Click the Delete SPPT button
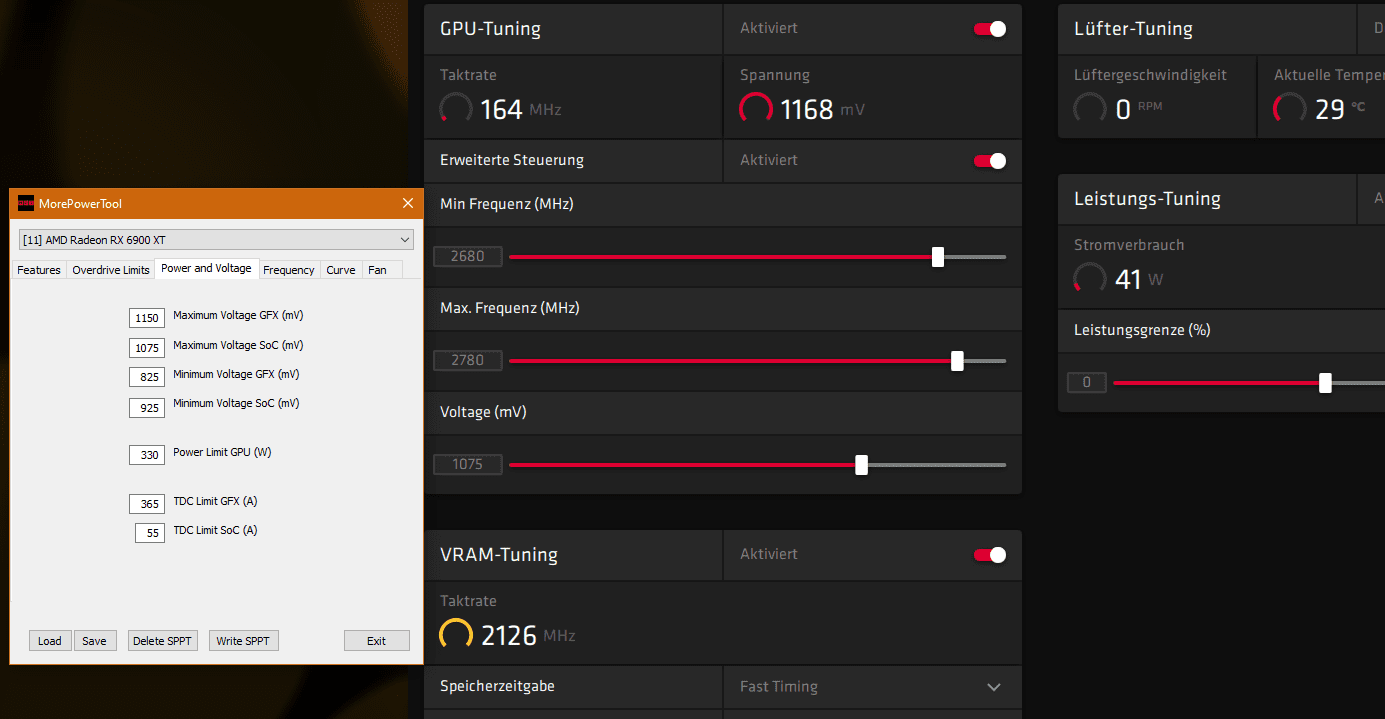Image resolution: width=1385 pixels, height=719 pixels. 163,641
